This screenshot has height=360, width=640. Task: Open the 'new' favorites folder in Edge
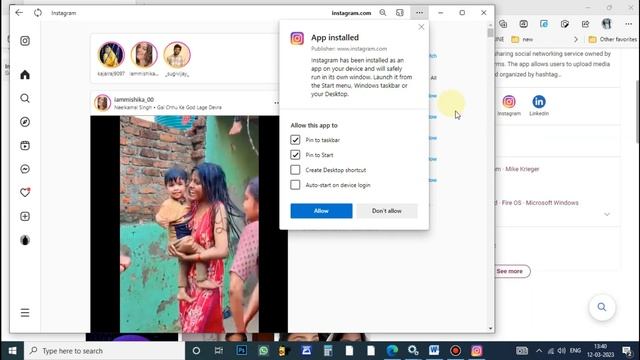(522, 40)
